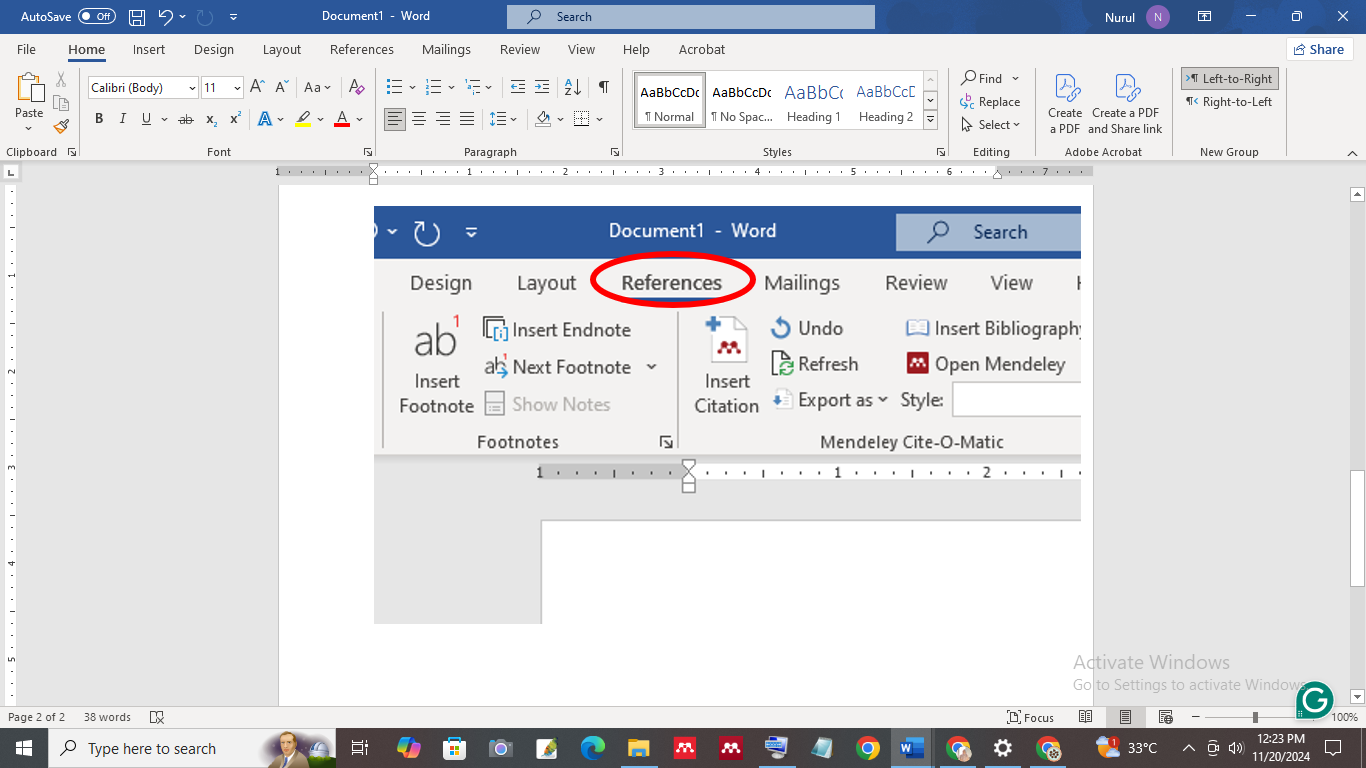Open the Numbering list dropdown arrow
The width and height of the screenshot is (1366, 768).
pyautogui.click(x=451, y=88)
